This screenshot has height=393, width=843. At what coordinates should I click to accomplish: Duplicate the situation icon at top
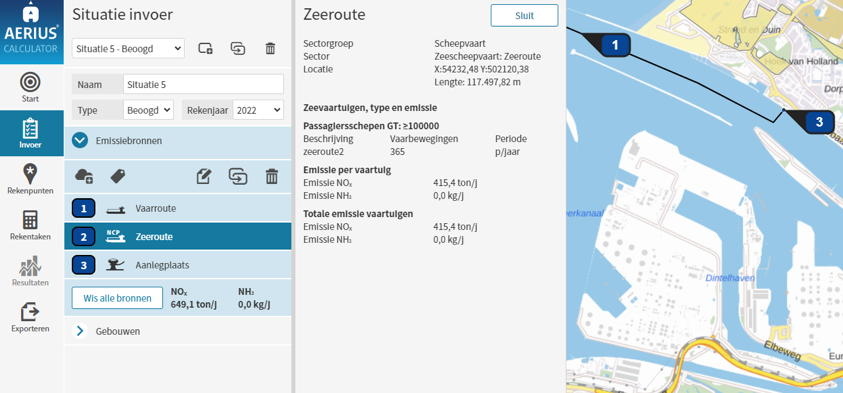(x=238, y=48)
